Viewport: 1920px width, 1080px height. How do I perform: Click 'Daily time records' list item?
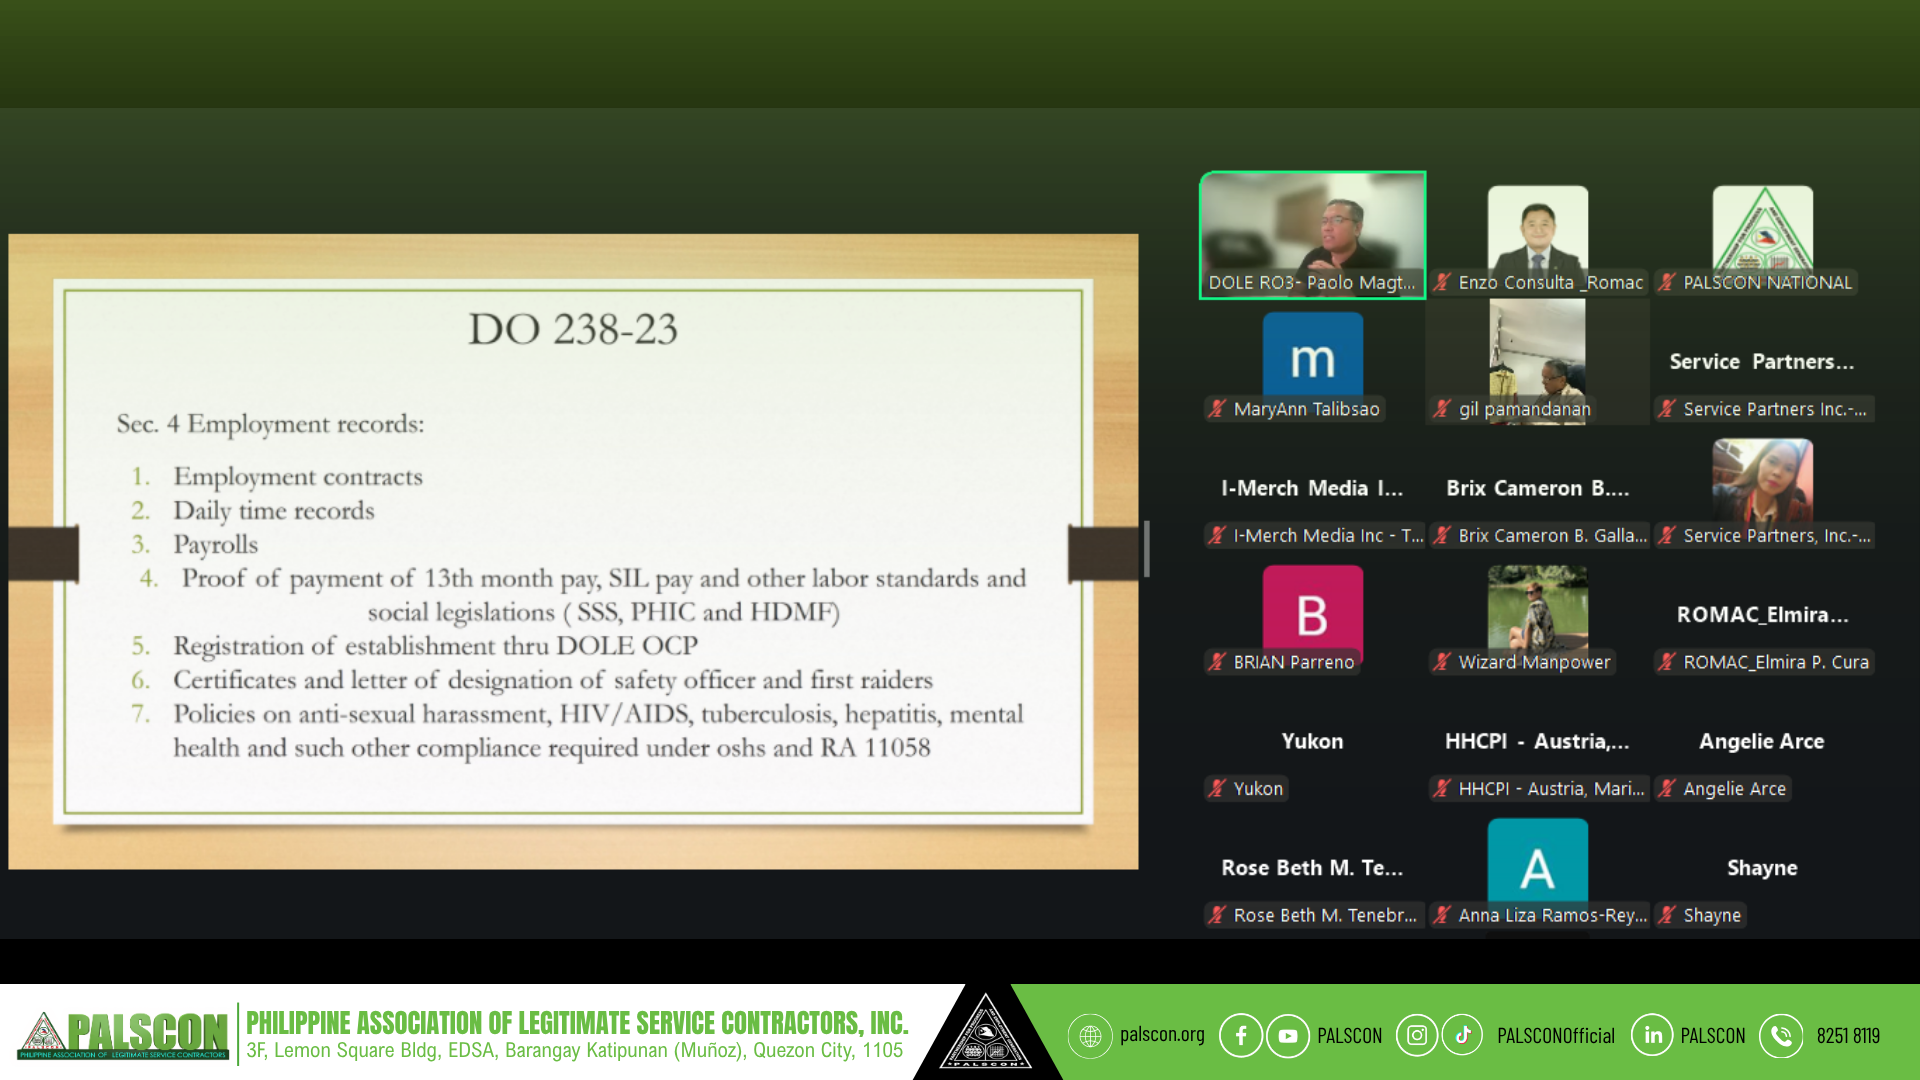click(274, 511)
